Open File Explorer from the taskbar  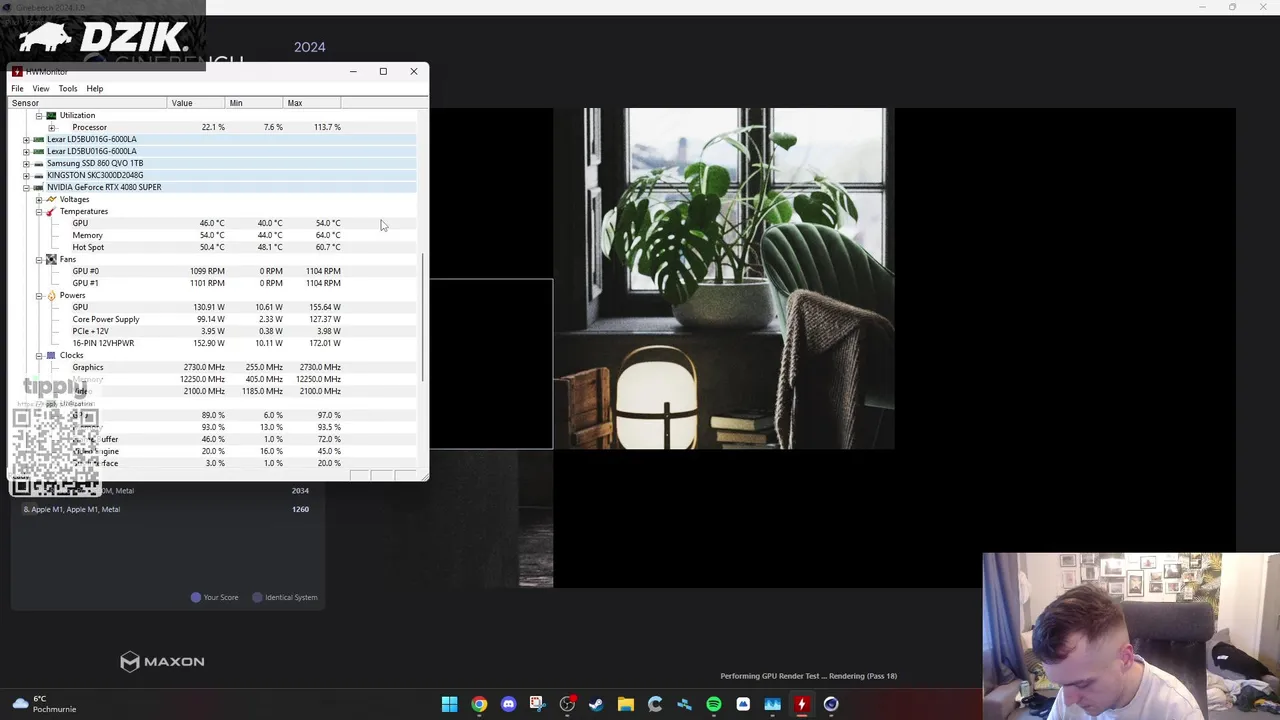625,704
